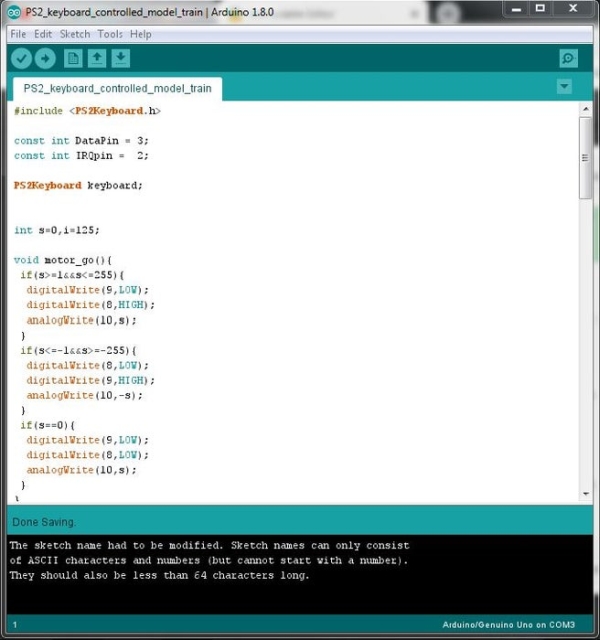Viewport: 600px width, 640px height.
Task: Click the 'if(s<=-1&&s>=-255){' line
Action: click(78, 350)
